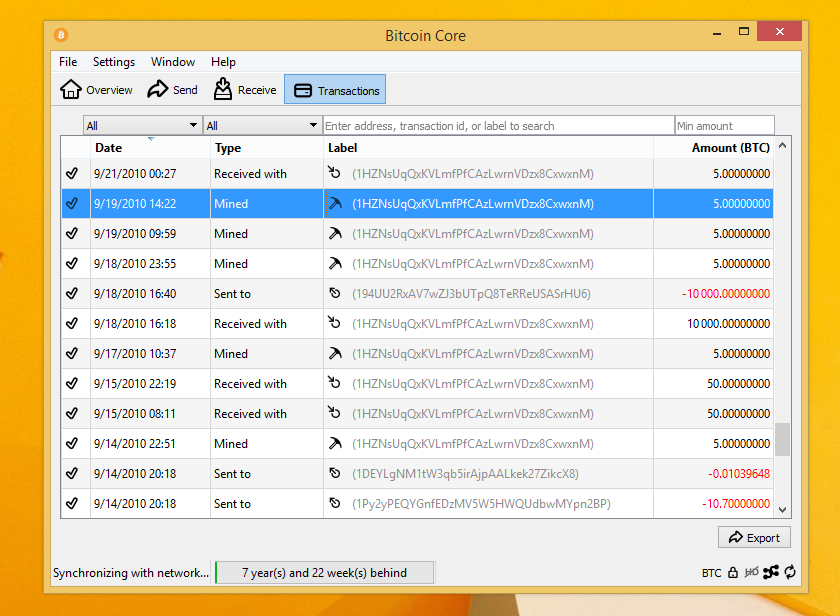Click the scrollbar up arrow

click(x=782, y=145)
